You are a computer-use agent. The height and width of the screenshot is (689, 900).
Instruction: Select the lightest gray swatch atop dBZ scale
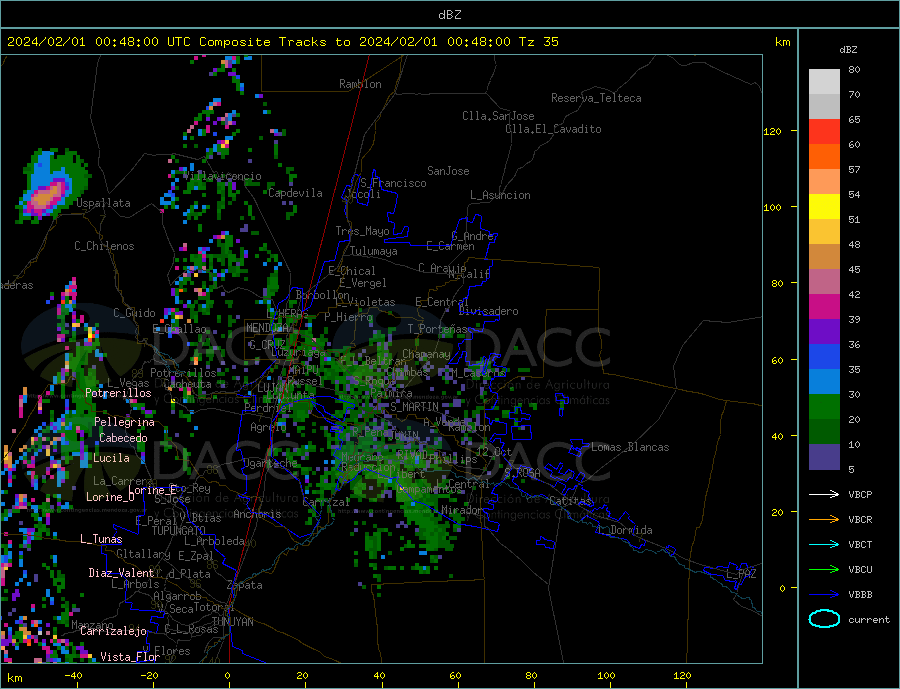tap(824, 82)
